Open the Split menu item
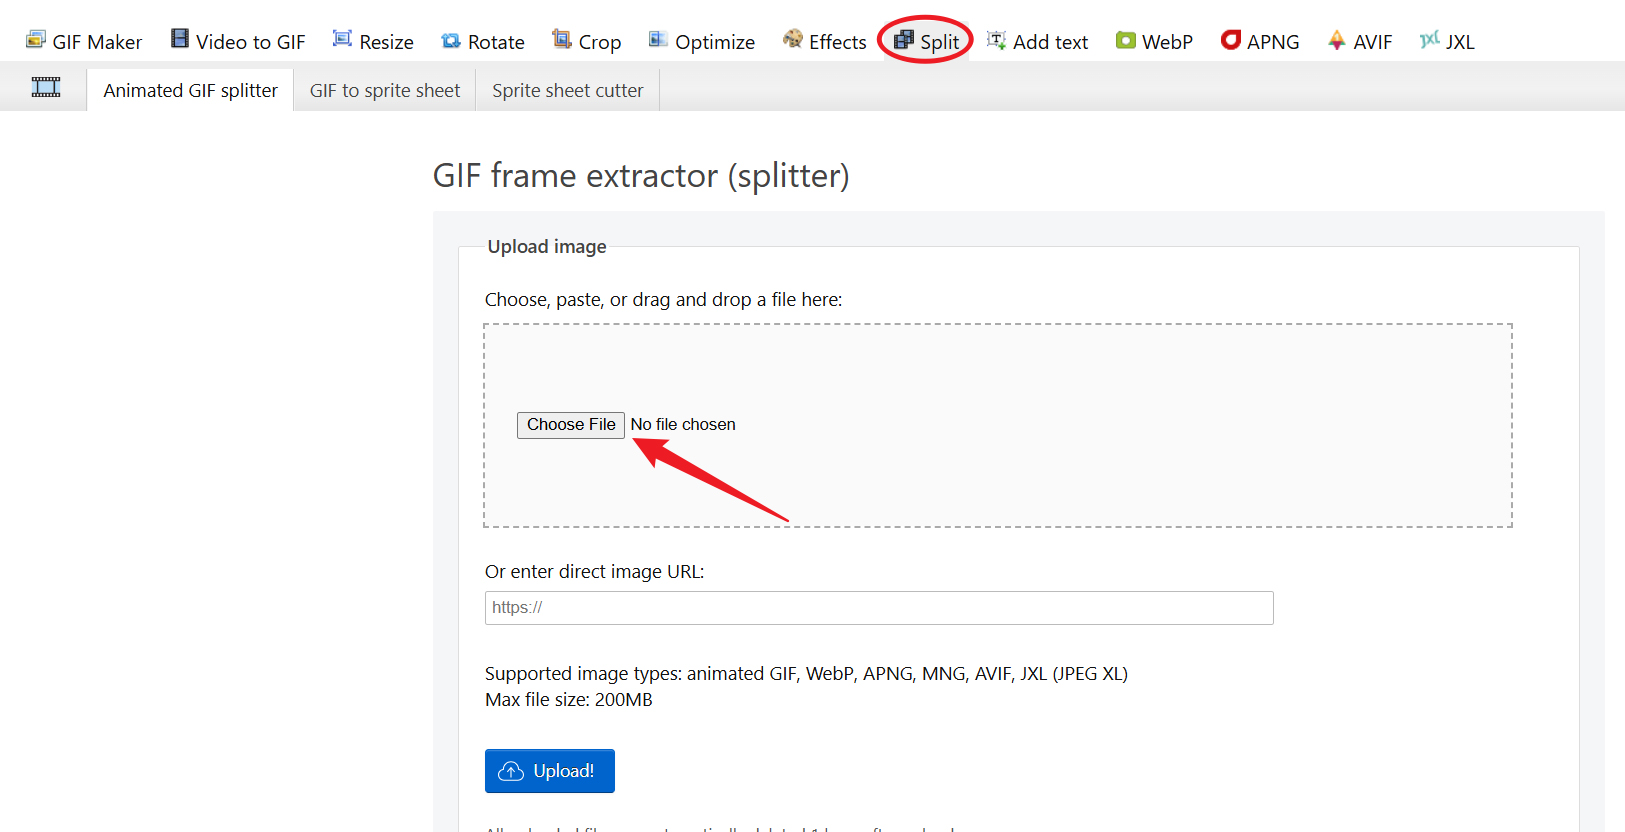1625x832 pixels. 927,41
